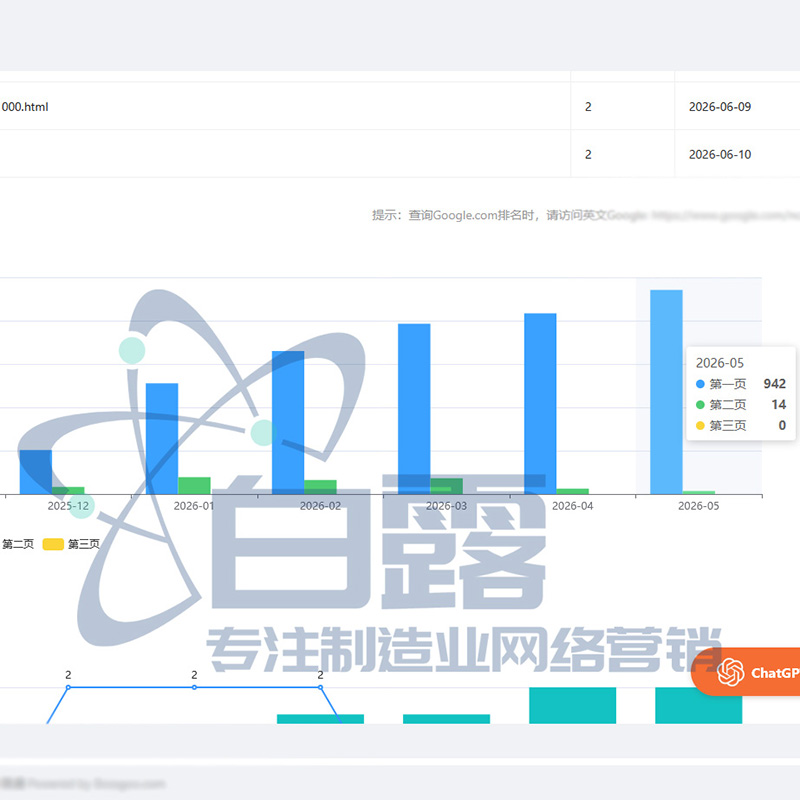Select the 000.html table cell
800x800 pixels.
click(x=285, y=107)
